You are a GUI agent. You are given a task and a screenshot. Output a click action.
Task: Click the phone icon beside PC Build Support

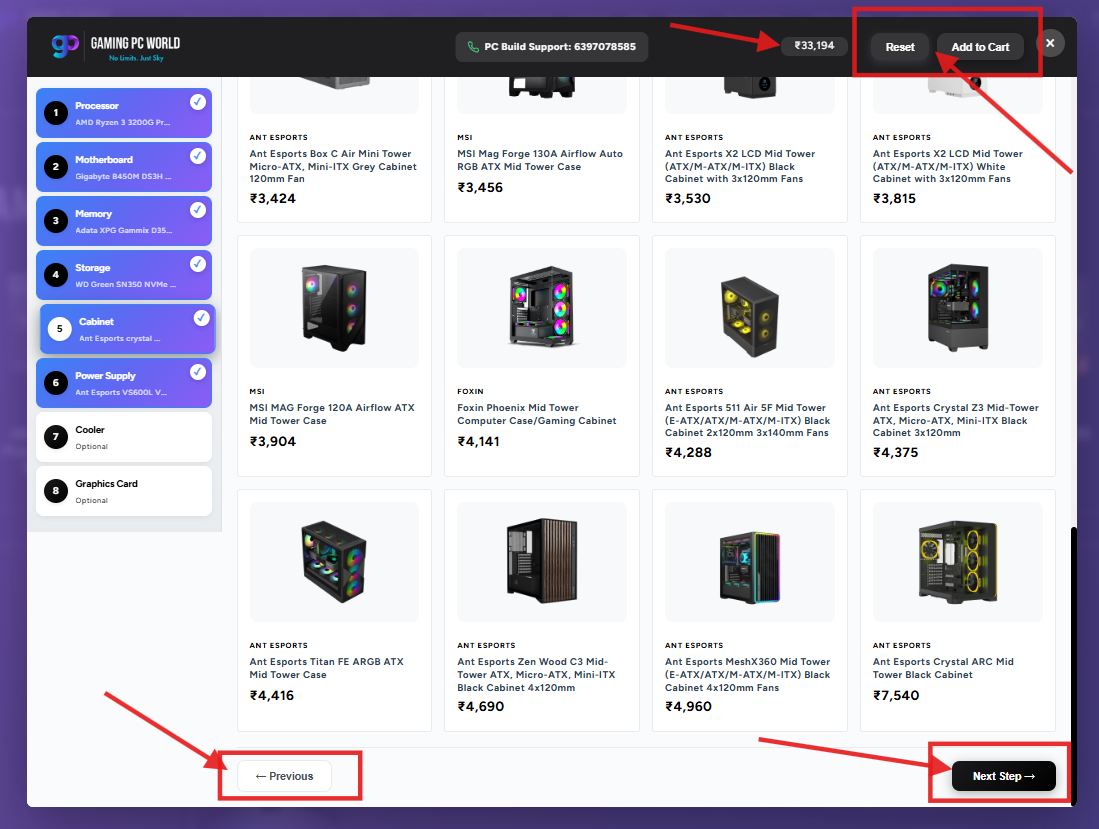click(473, 47)
